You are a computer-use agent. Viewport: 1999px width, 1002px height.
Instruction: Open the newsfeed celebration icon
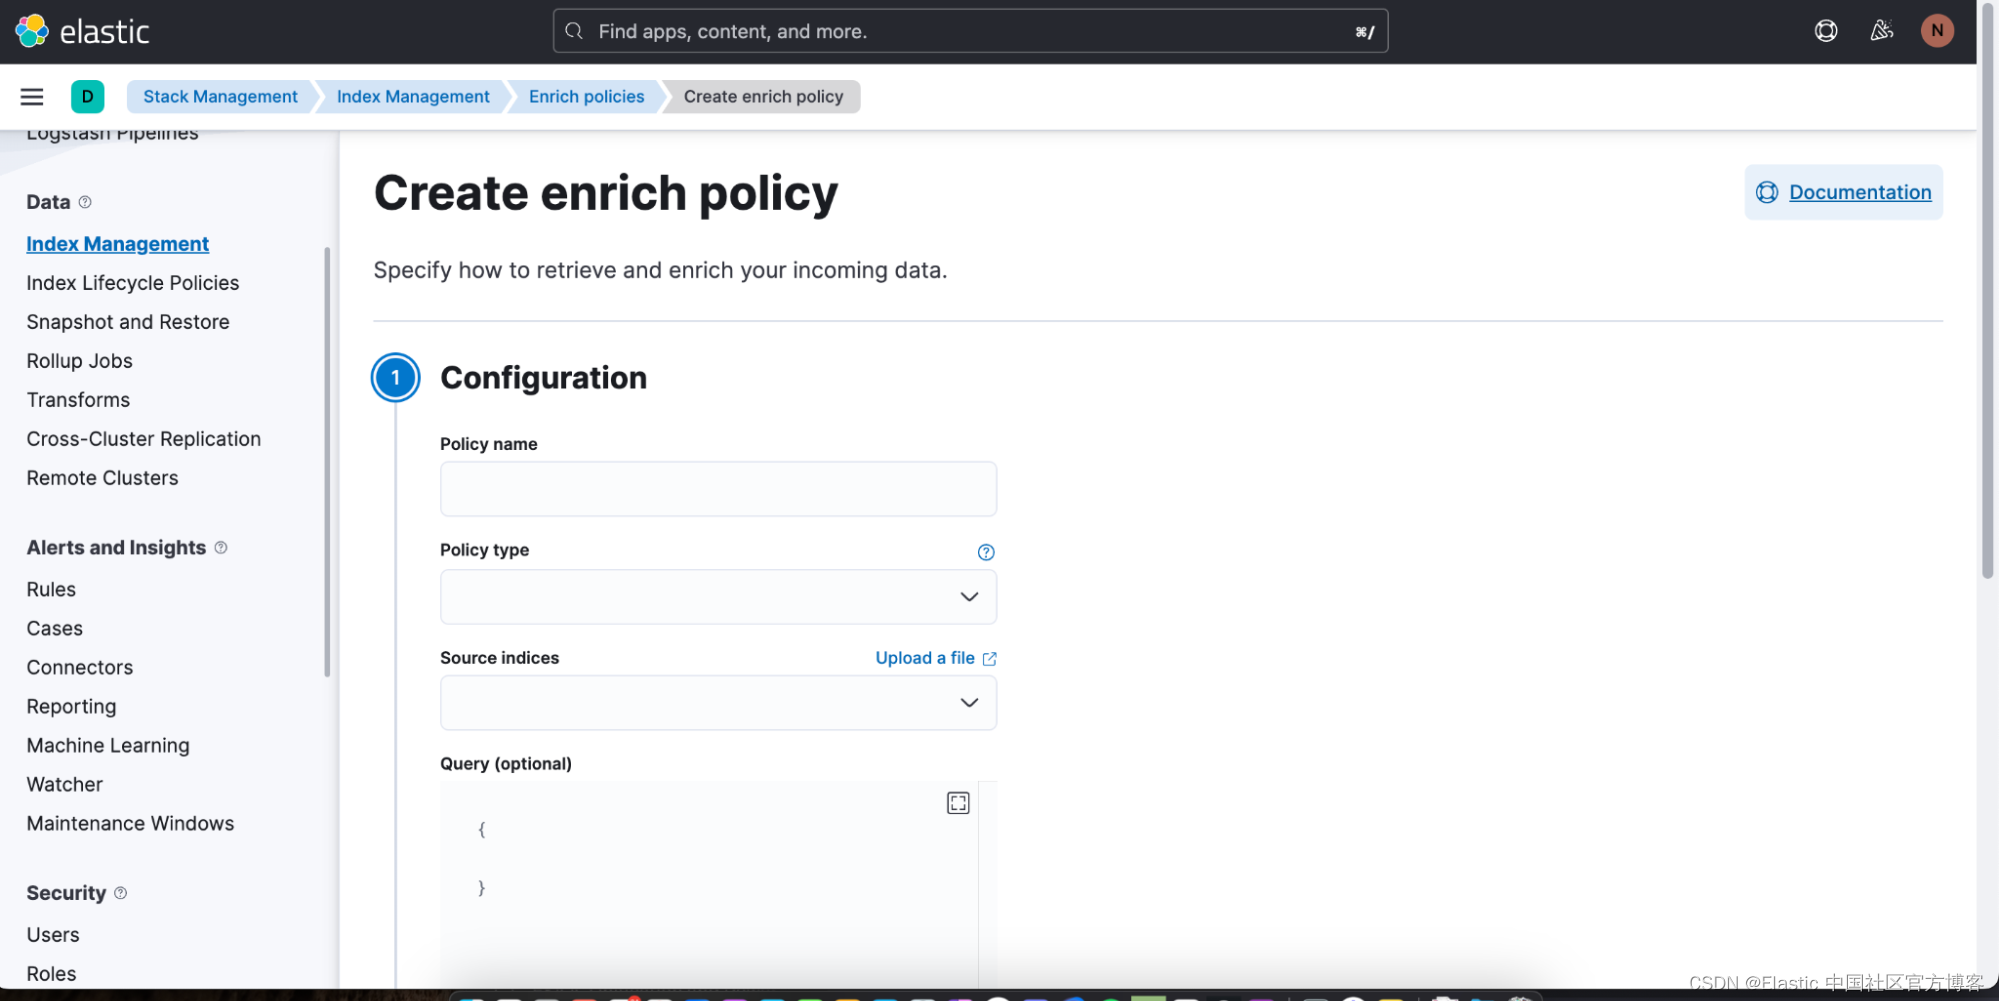(x=1882, y=31)
